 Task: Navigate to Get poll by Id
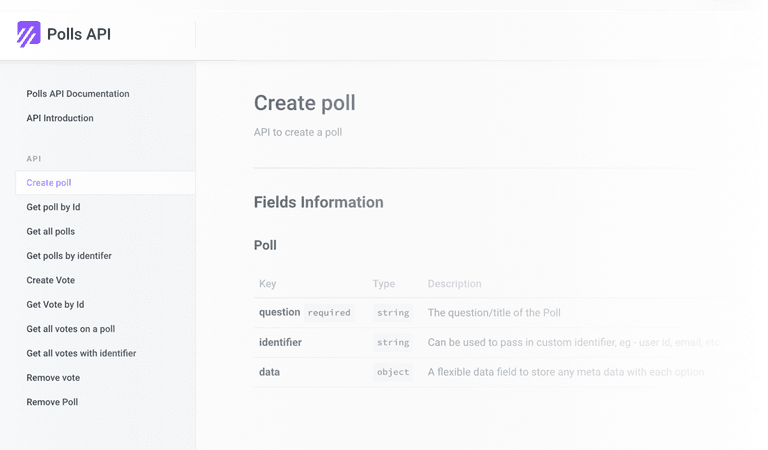pos(53,207)
